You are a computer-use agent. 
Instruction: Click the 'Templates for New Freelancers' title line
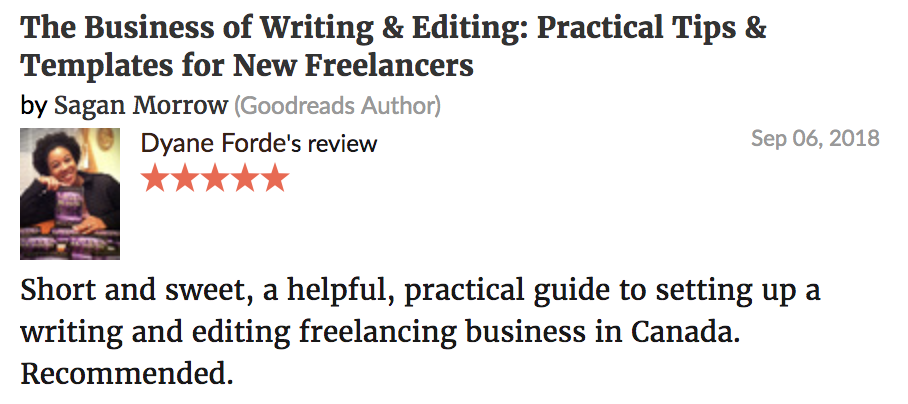tap(247, 66)
